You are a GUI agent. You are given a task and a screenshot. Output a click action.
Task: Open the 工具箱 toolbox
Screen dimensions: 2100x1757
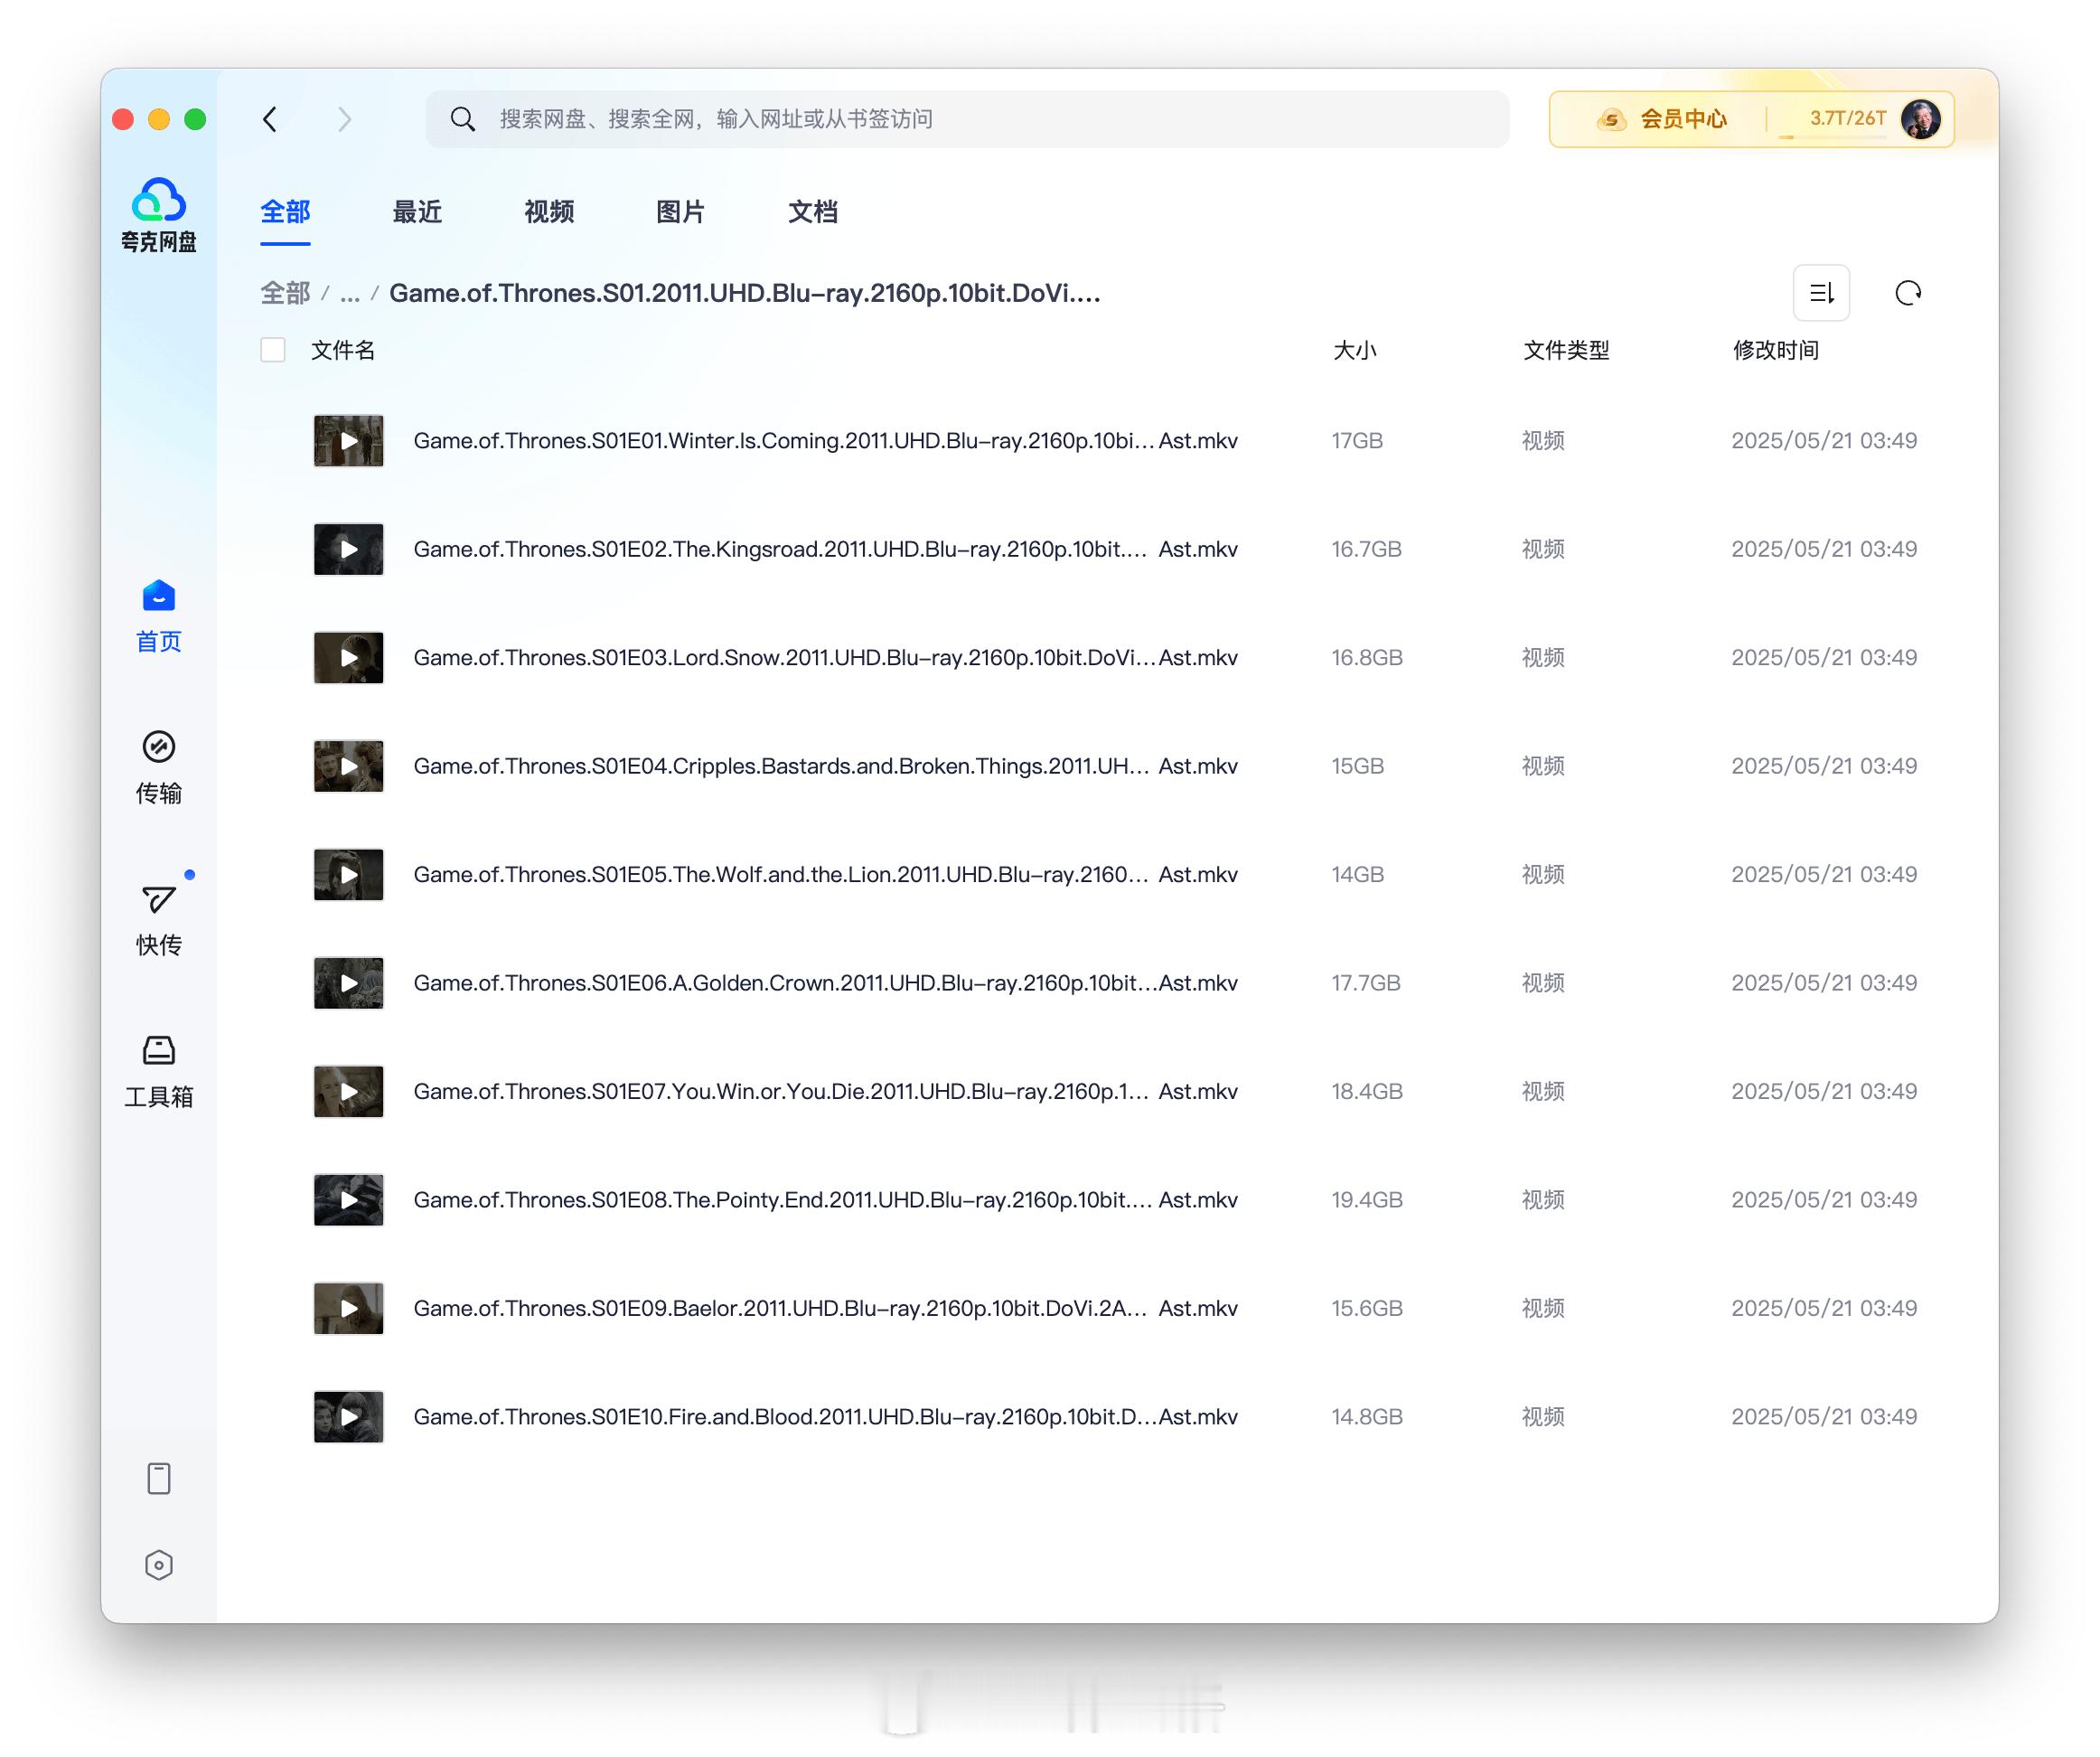tap(158, 1071)
